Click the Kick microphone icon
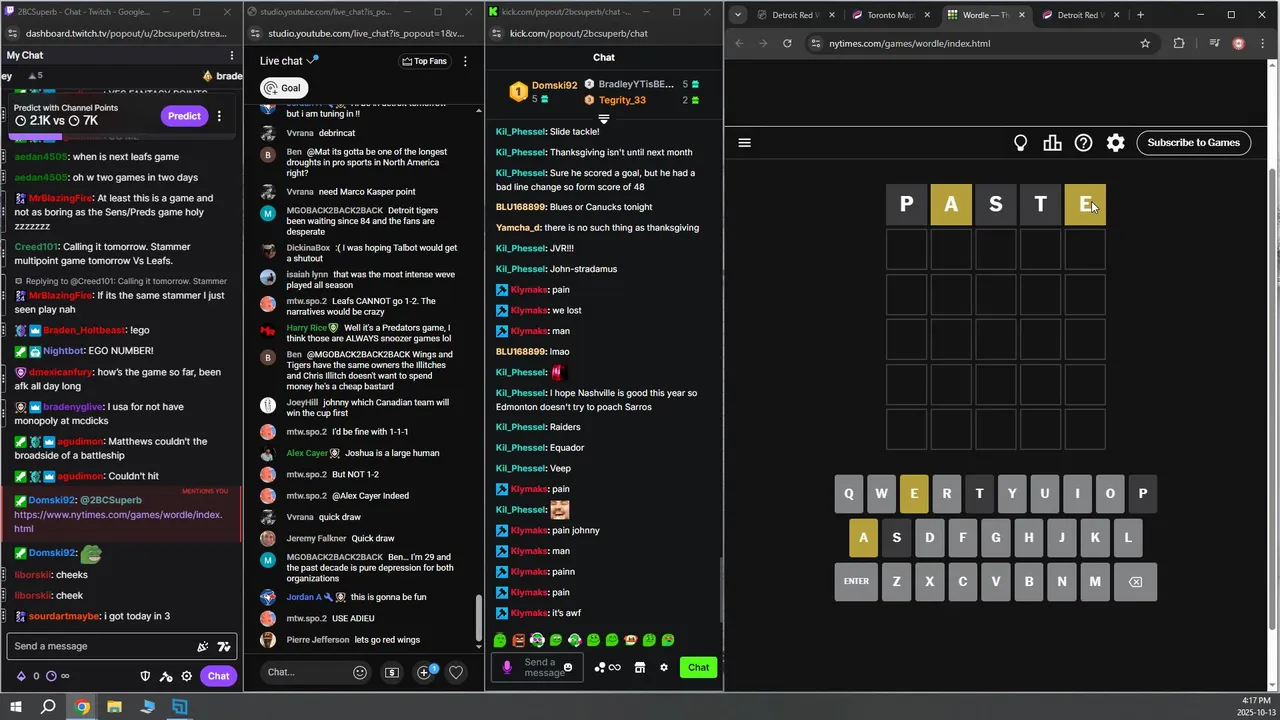The height and width of the screenshot is (720, 1280). 507,667
